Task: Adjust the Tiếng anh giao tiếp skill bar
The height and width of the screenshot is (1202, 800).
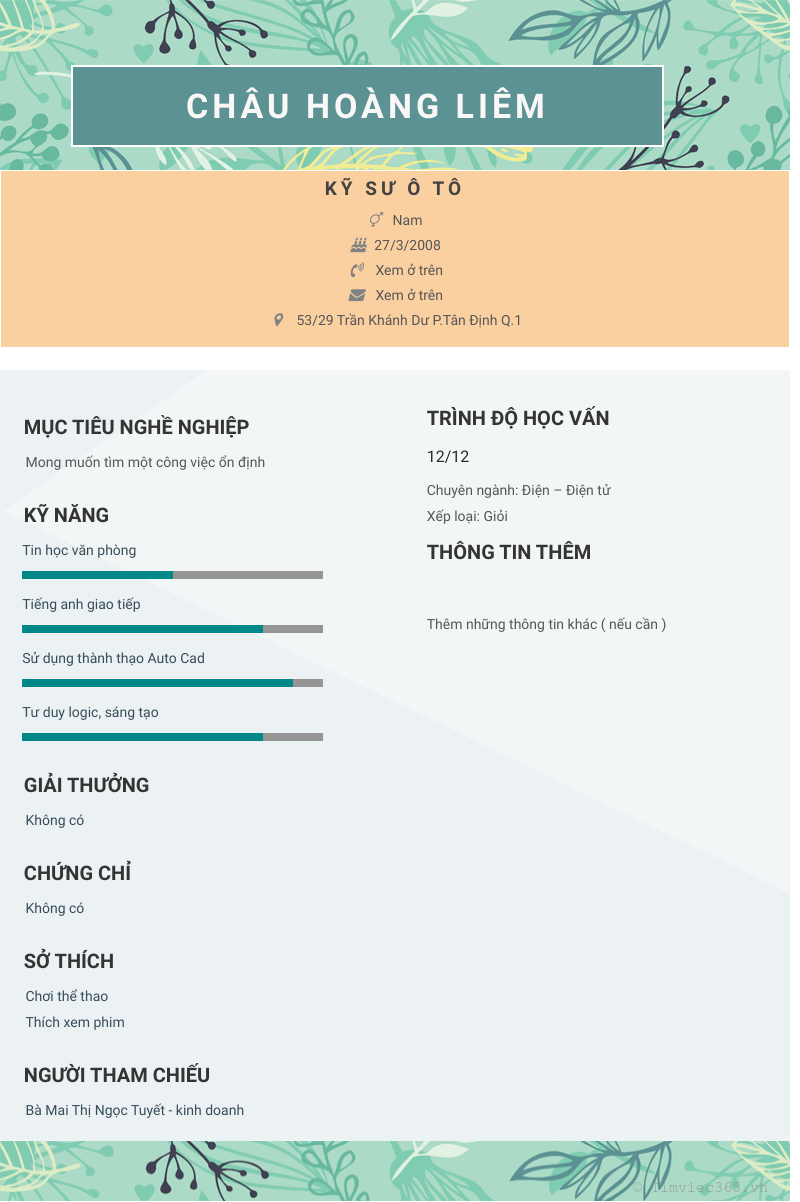Action: coord(172,629)
